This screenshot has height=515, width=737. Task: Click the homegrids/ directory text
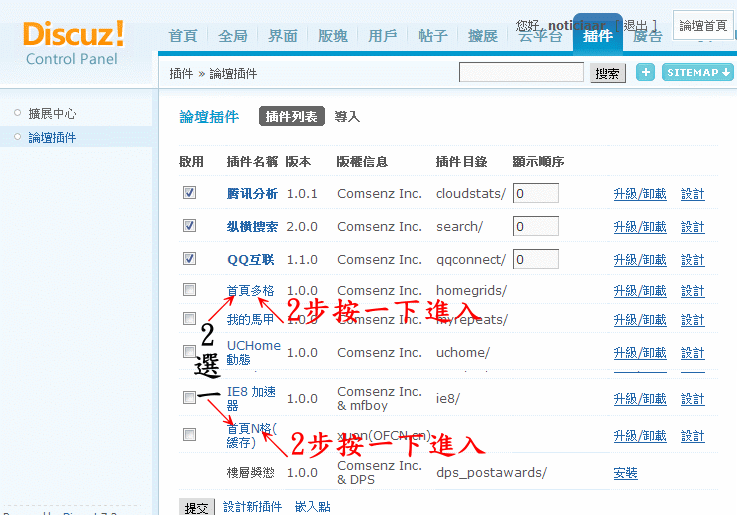pyautogui.click(x=471, y=291)
